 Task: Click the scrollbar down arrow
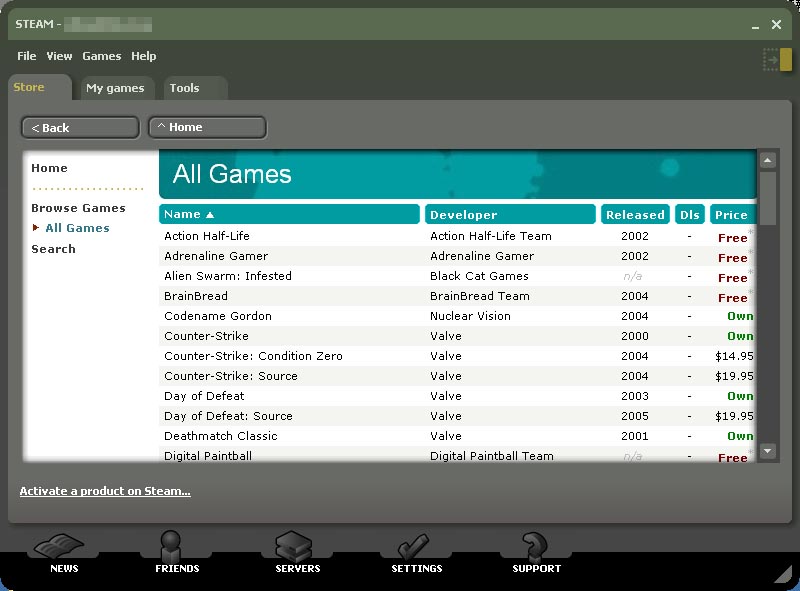(768, 451)
